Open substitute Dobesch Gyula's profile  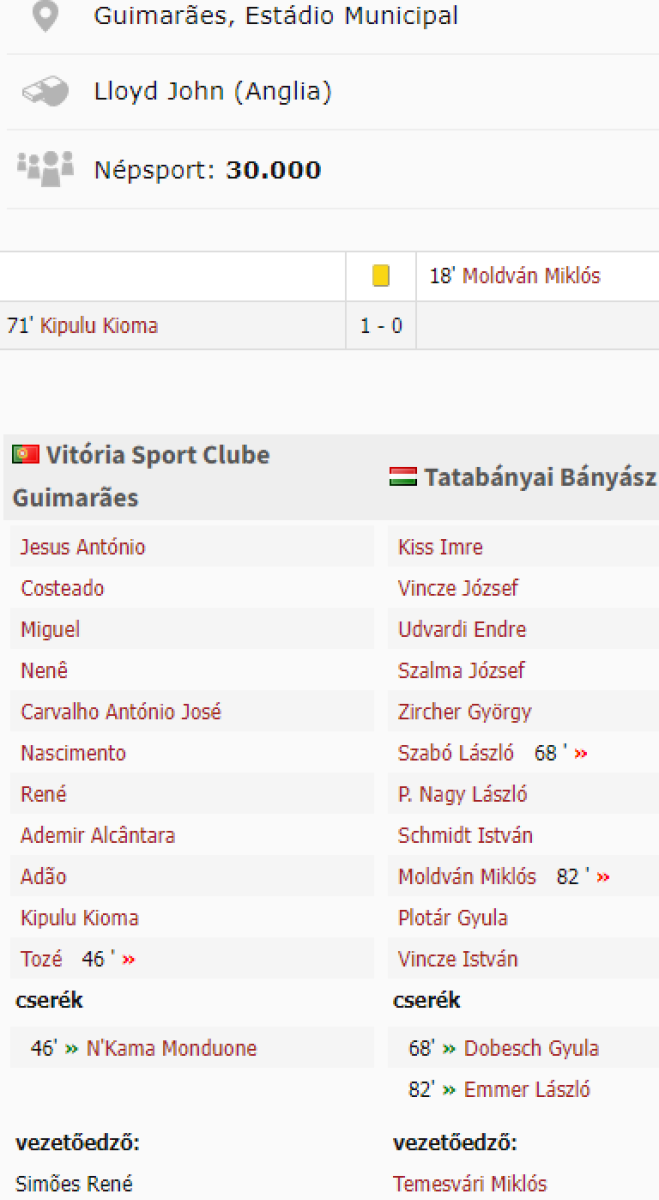(x=531, y=1049)
